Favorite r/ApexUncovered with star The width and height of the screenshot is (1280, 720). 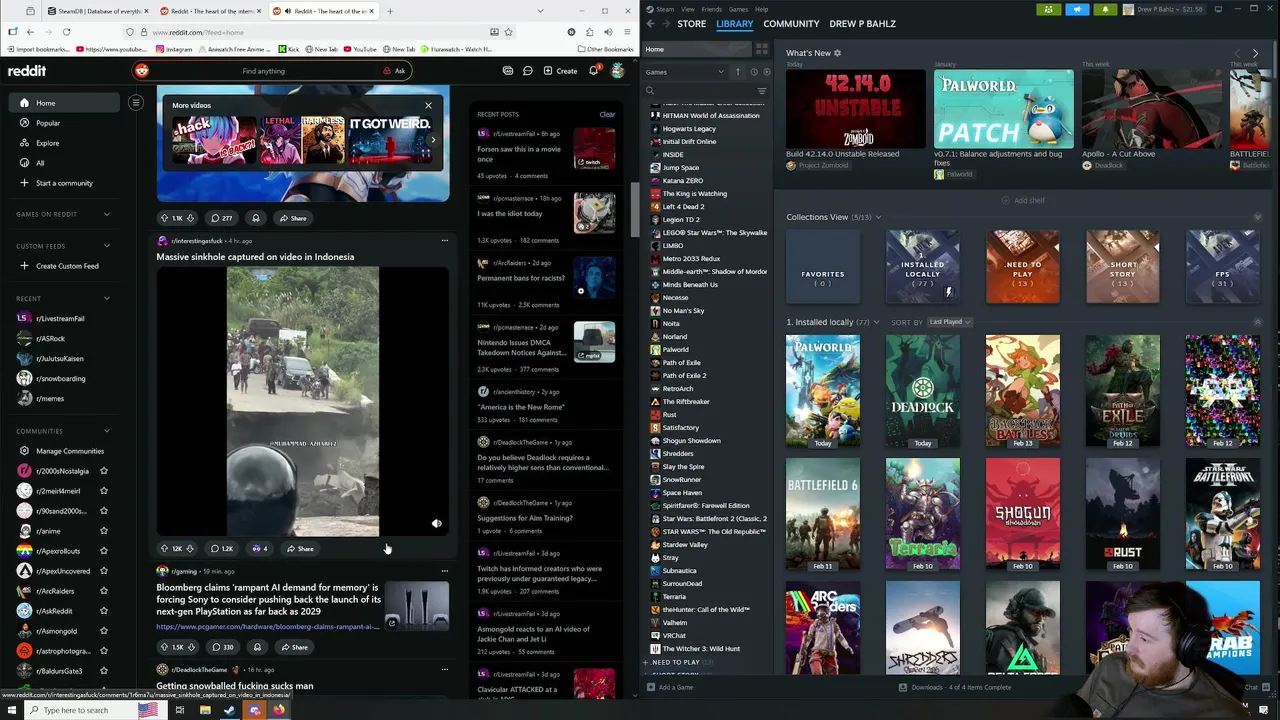pyautogui.click(x=103, y=571)
